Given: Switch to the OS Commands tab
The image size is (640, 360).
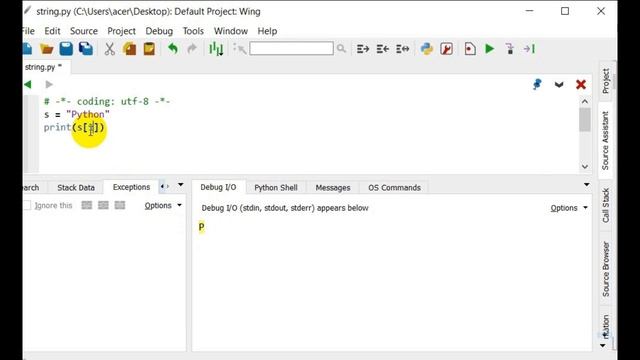Looking at the screenshot, I should 394,187.
